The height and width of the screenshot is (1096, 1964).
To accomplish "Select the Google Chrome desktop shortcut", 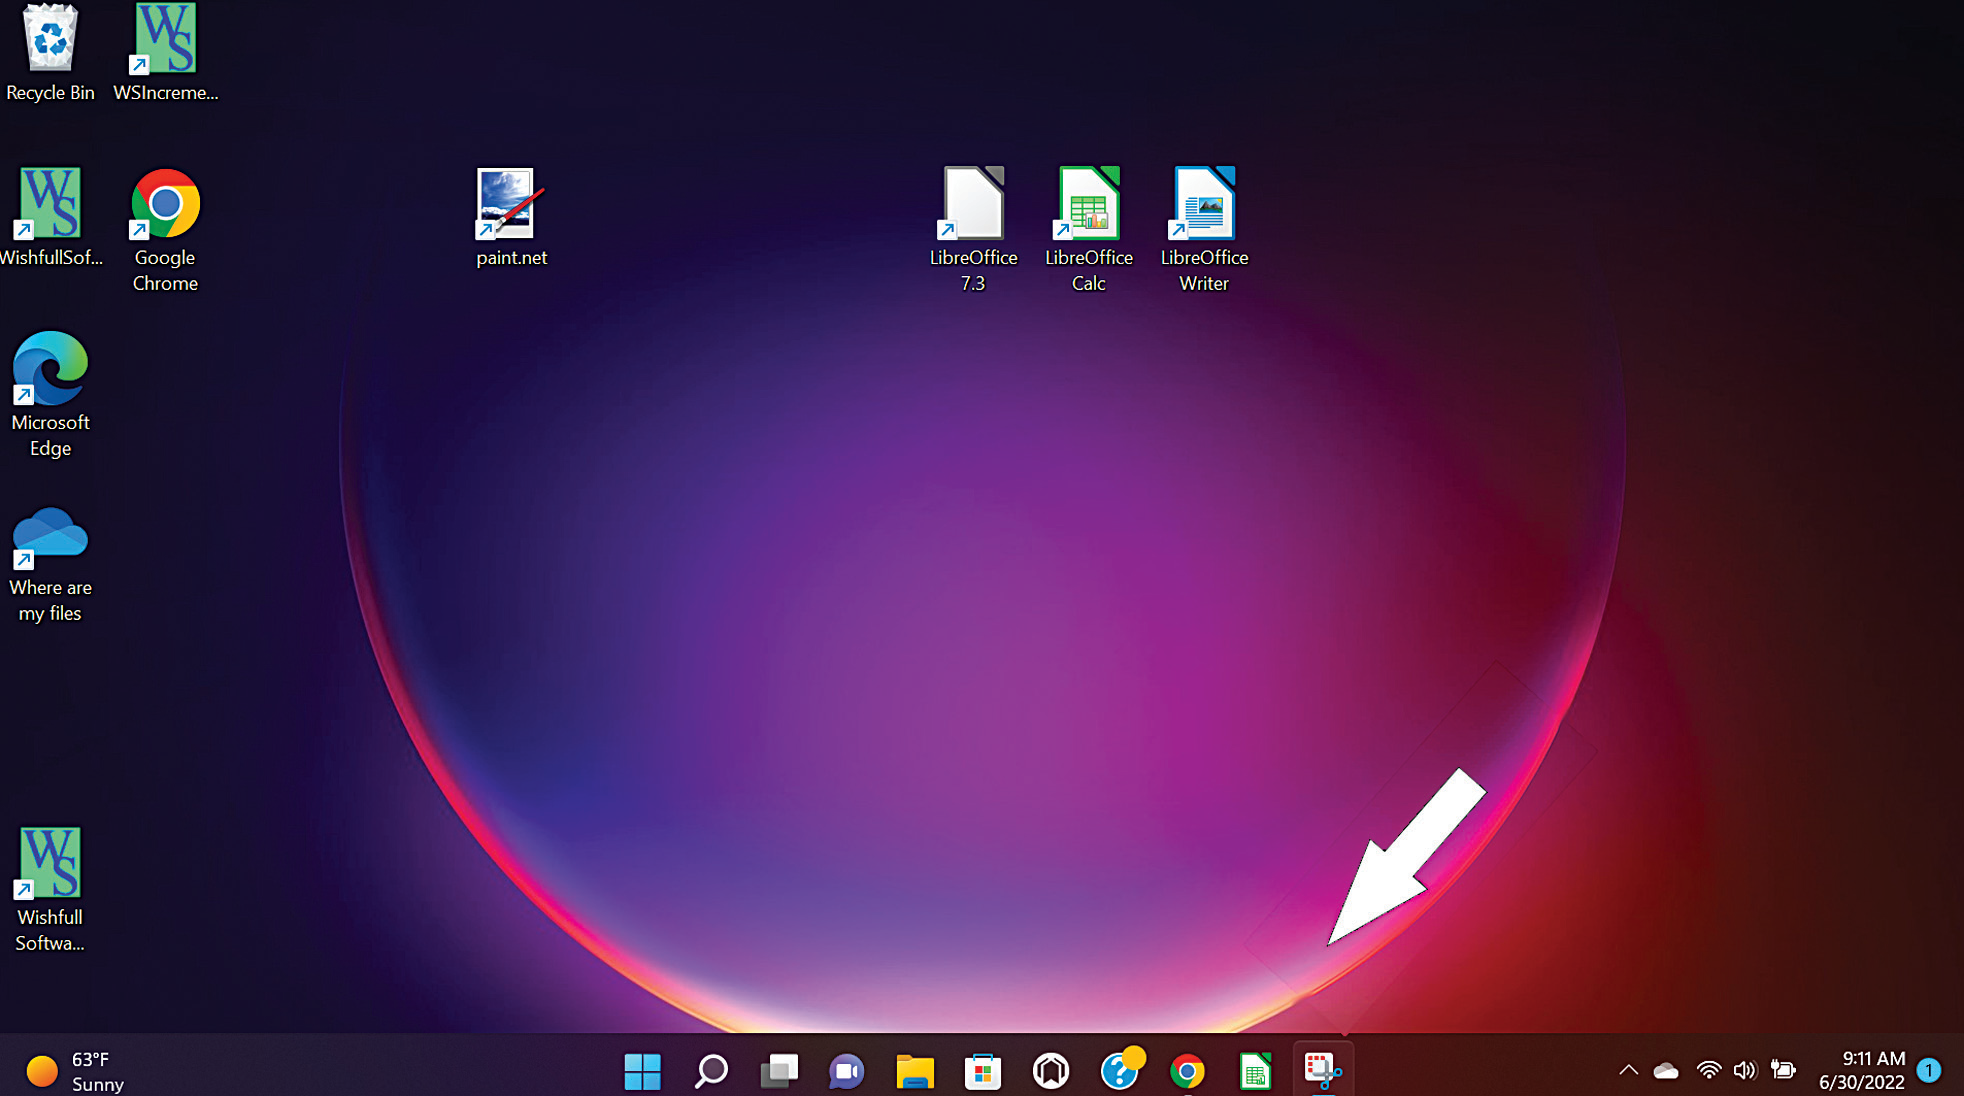I will pyautogui.click(x=165, y=230).
